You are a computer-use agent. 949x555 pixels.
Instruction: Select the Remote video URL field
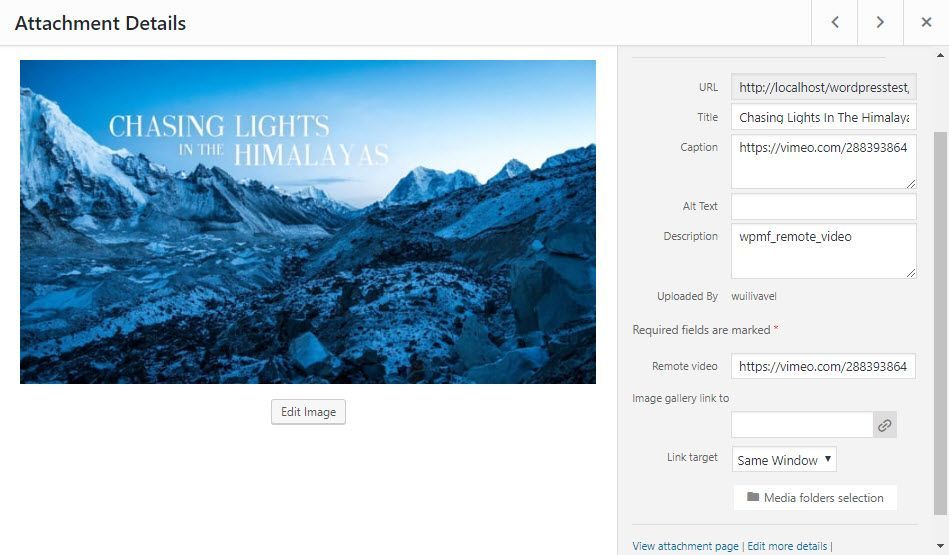(823, 366)
